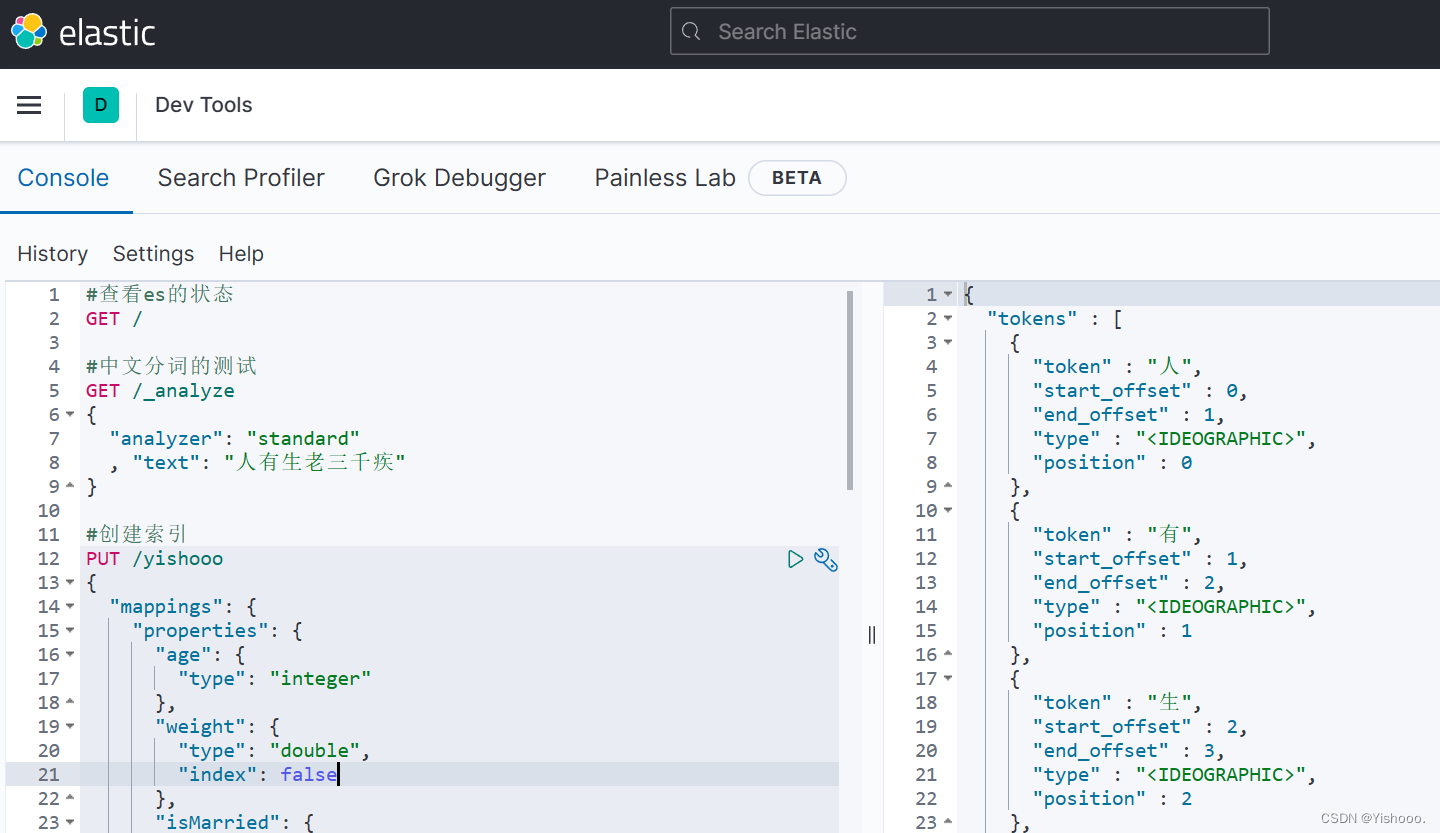Open console Settings
This screenshot has height=833, width=1440.
tap(153, 254)
